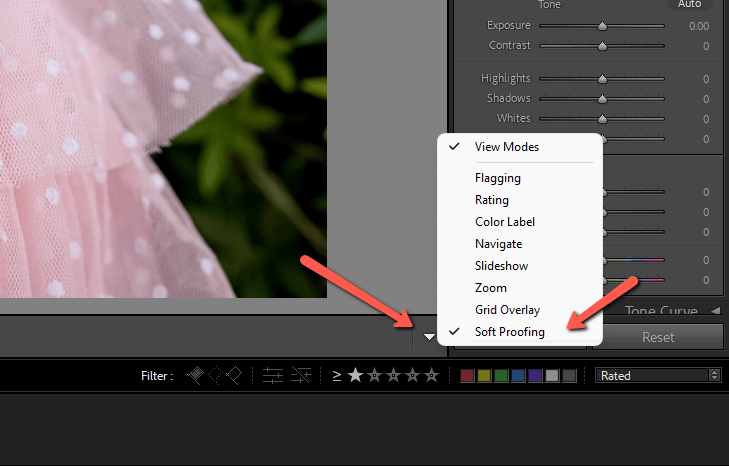Image resolution: width=729 pixels, height=466 pixels.
Task: Collapse the Tone Curve panel triangle
Action: coord(716,310)
